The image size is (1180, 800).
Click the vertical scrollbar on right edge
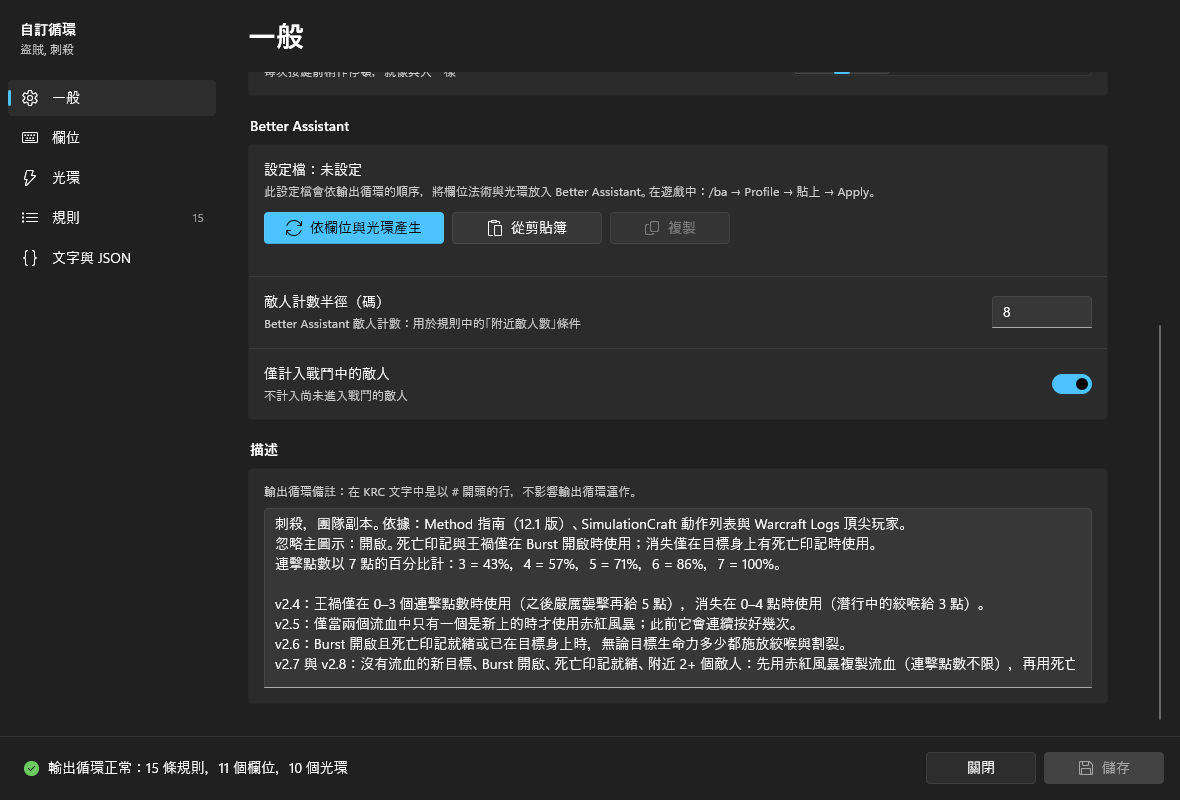[1160, 522]
